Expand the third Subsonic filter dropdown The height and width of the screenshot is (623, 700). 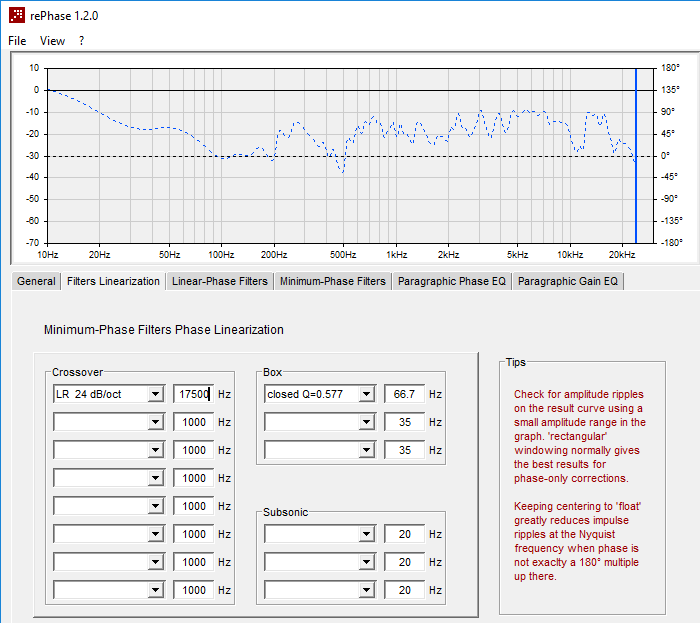(x=367, y=590)
